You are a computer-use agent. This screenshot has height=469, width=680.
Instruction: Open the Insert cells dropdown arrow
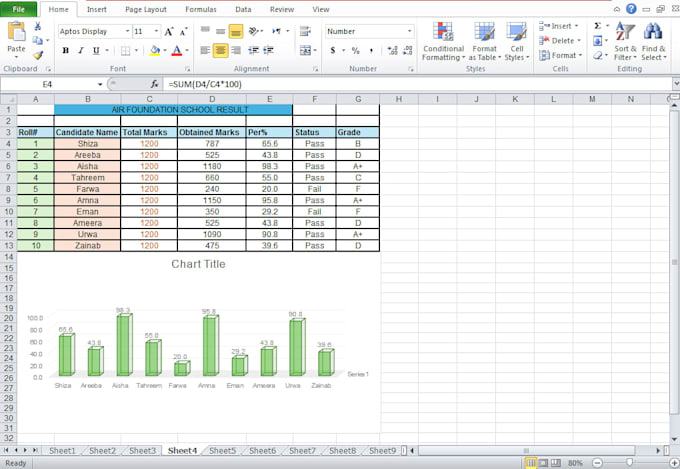pyautogui.click(x=576, y=26)
